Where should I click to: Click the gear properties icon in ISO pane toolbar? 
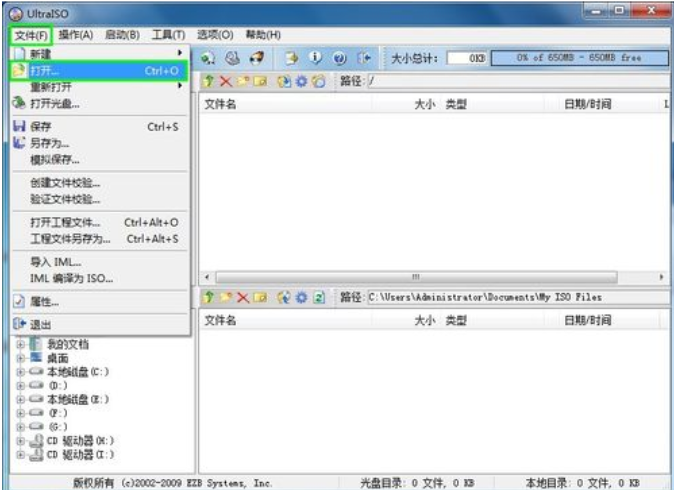301,81
